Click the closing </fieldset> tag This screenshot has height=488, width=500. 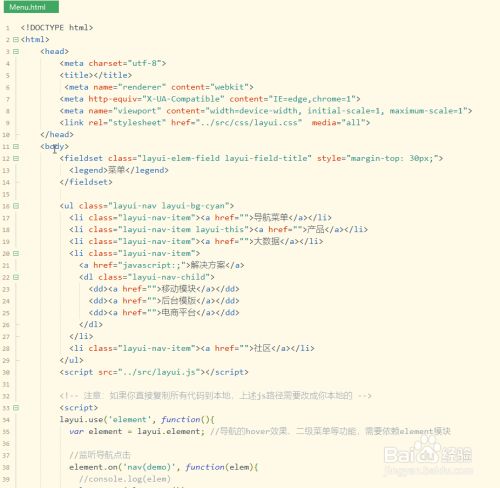(x=86, y=182)
